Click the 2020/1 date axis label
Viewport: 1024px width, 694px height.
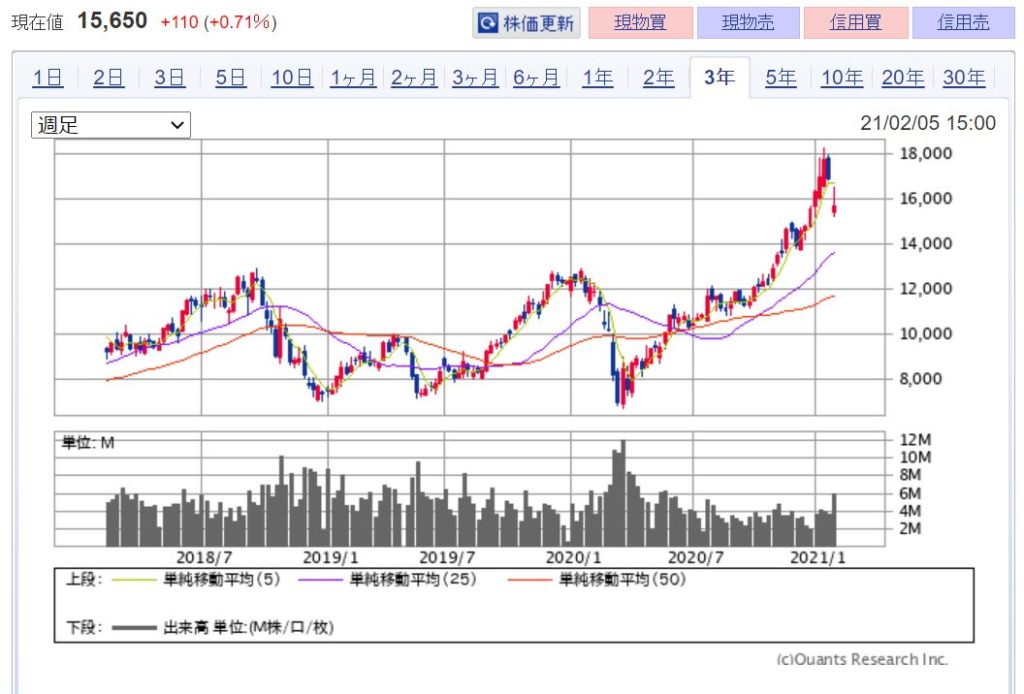[x=573, y=558]
